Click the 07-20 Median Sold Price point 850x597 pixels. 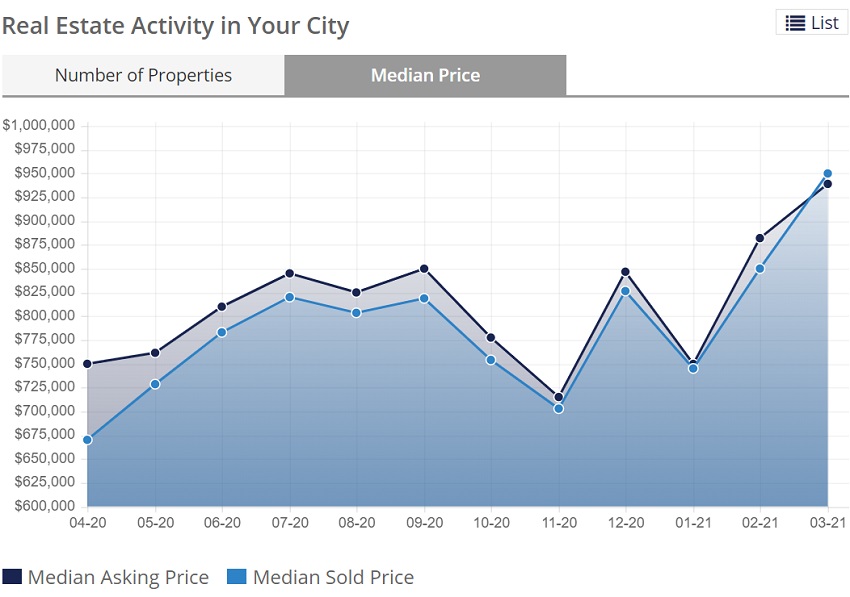point(290,297)
